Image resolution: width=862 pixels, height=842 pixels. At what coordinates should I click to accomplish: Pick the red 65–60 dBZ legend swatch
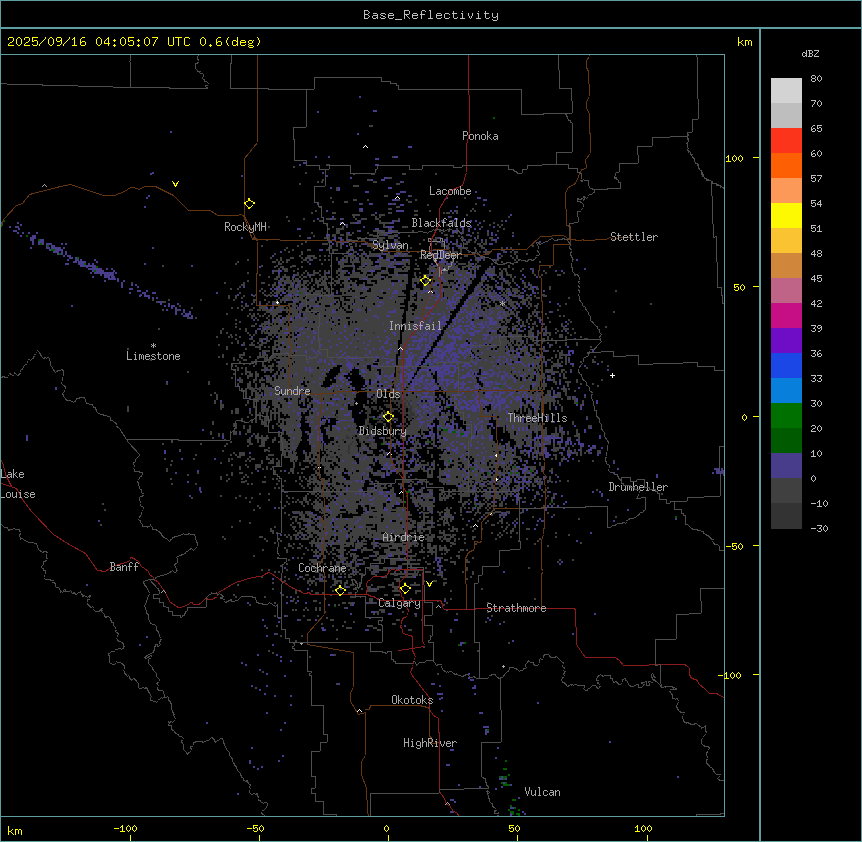click(x=786, y=141)
